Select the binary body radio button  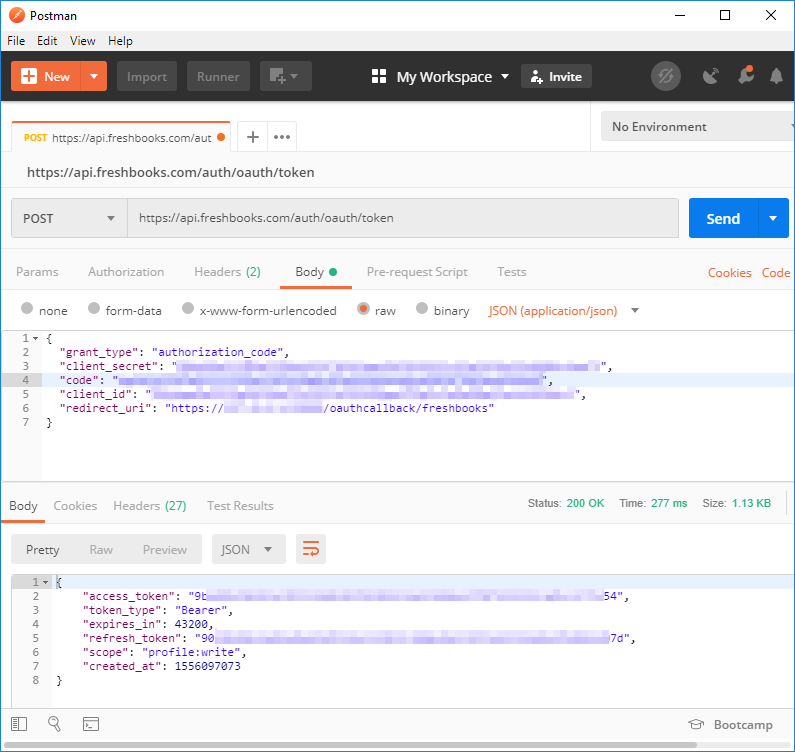tap(422, 308)
